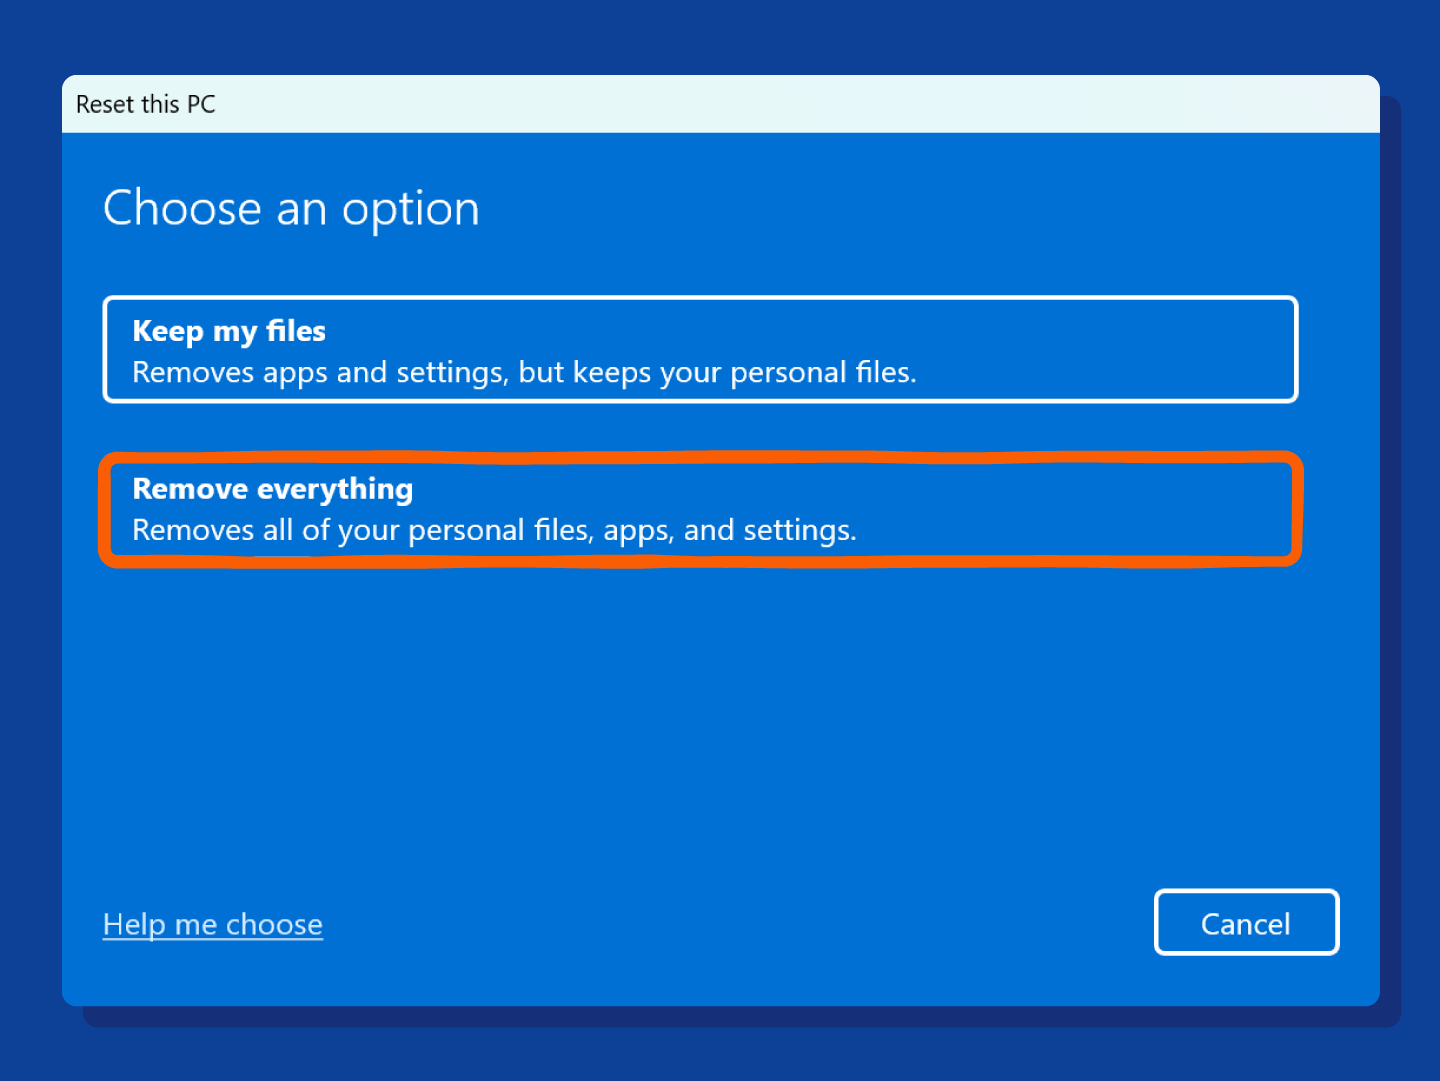Click the underlined Help me choose link
Screen dimensions: 1440x1081
pos(212,923)
